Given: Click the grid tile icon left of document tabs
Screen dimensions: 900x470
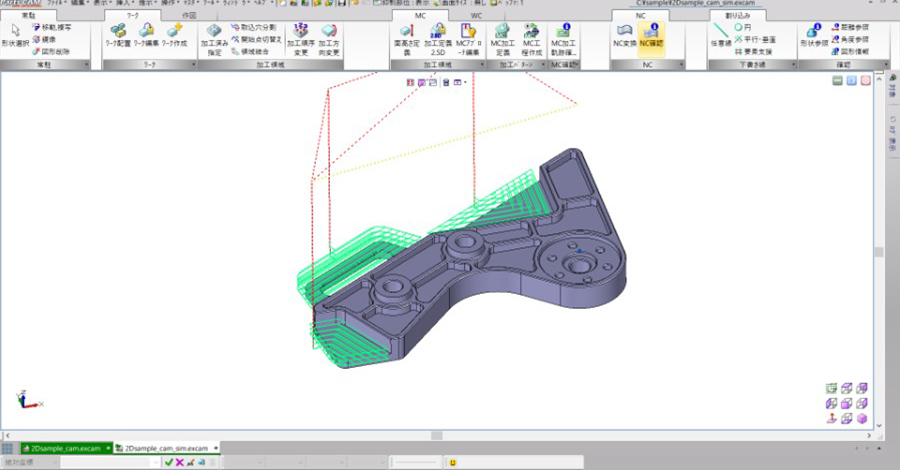Looking at the screenshot, I should (7, 448).
